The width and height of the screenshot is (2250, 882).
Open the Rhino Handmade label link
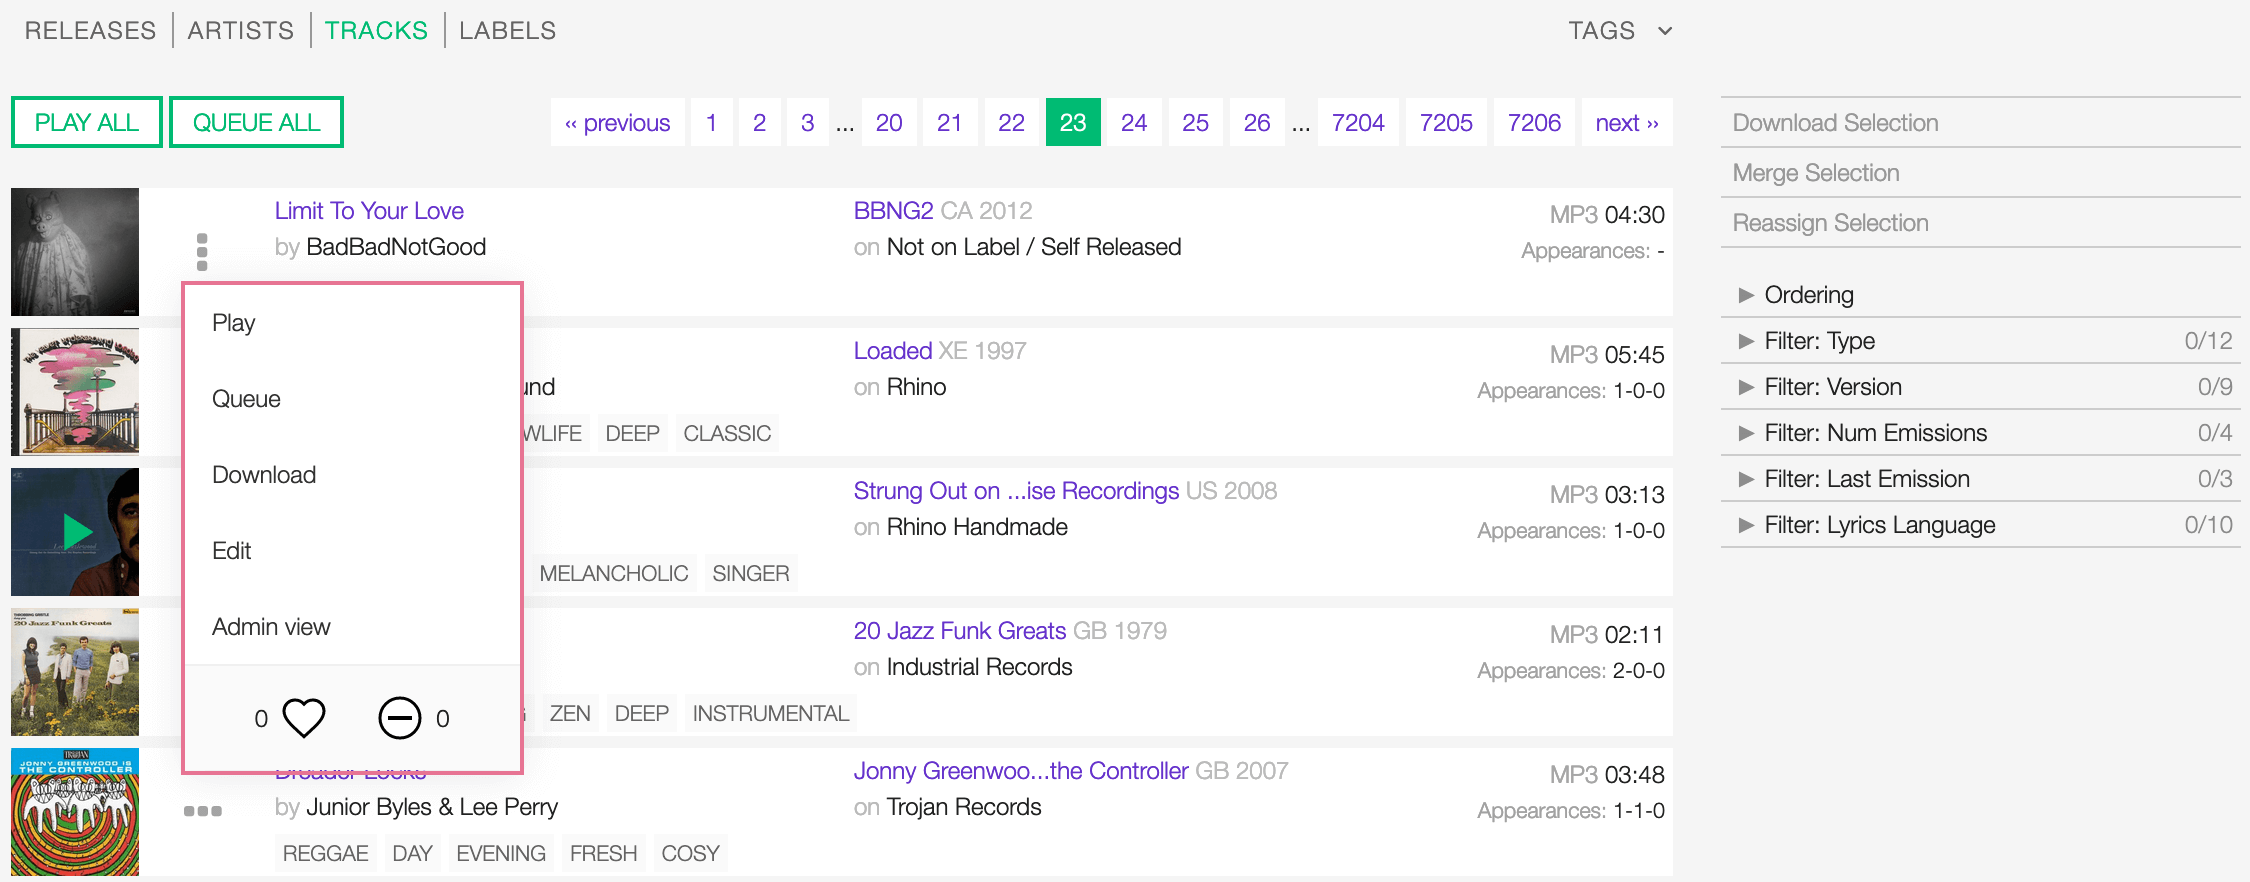pyautogui.click(x=977, y=527)
